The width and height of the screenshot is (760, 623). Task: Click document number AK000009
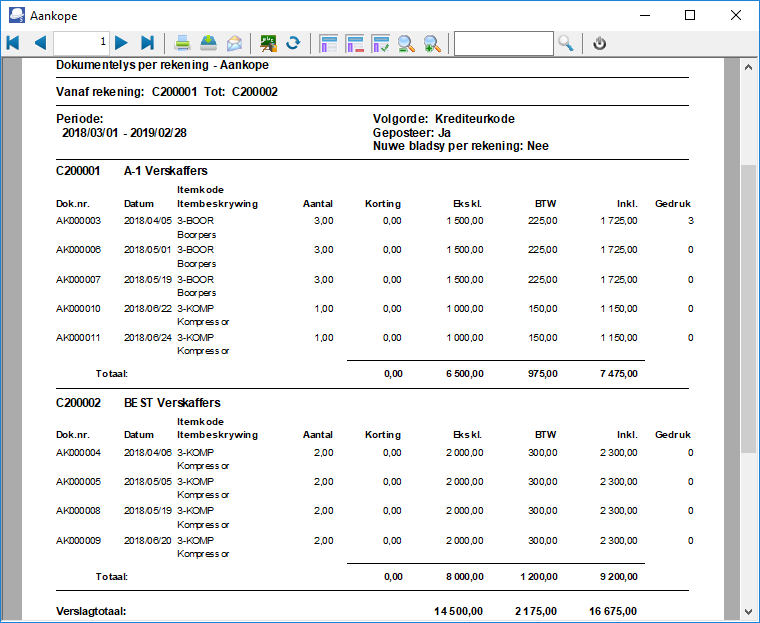click(x=79, y=541)
